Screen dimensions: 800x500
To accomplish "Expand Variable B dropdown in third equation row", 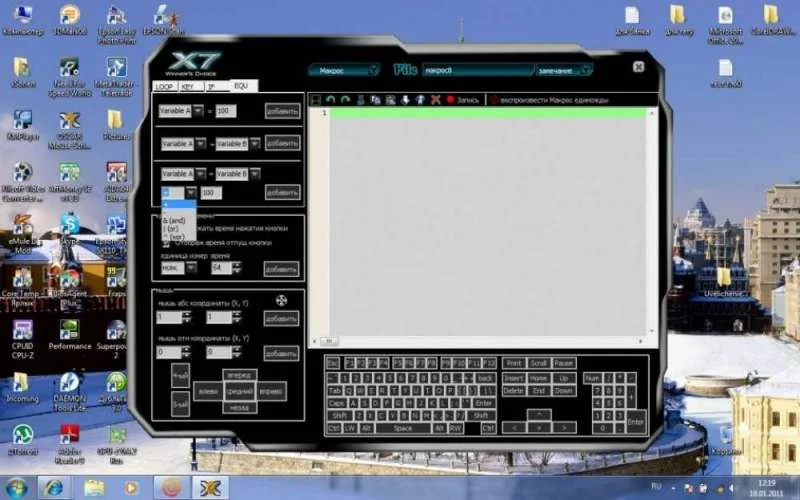I will [255, 174].
